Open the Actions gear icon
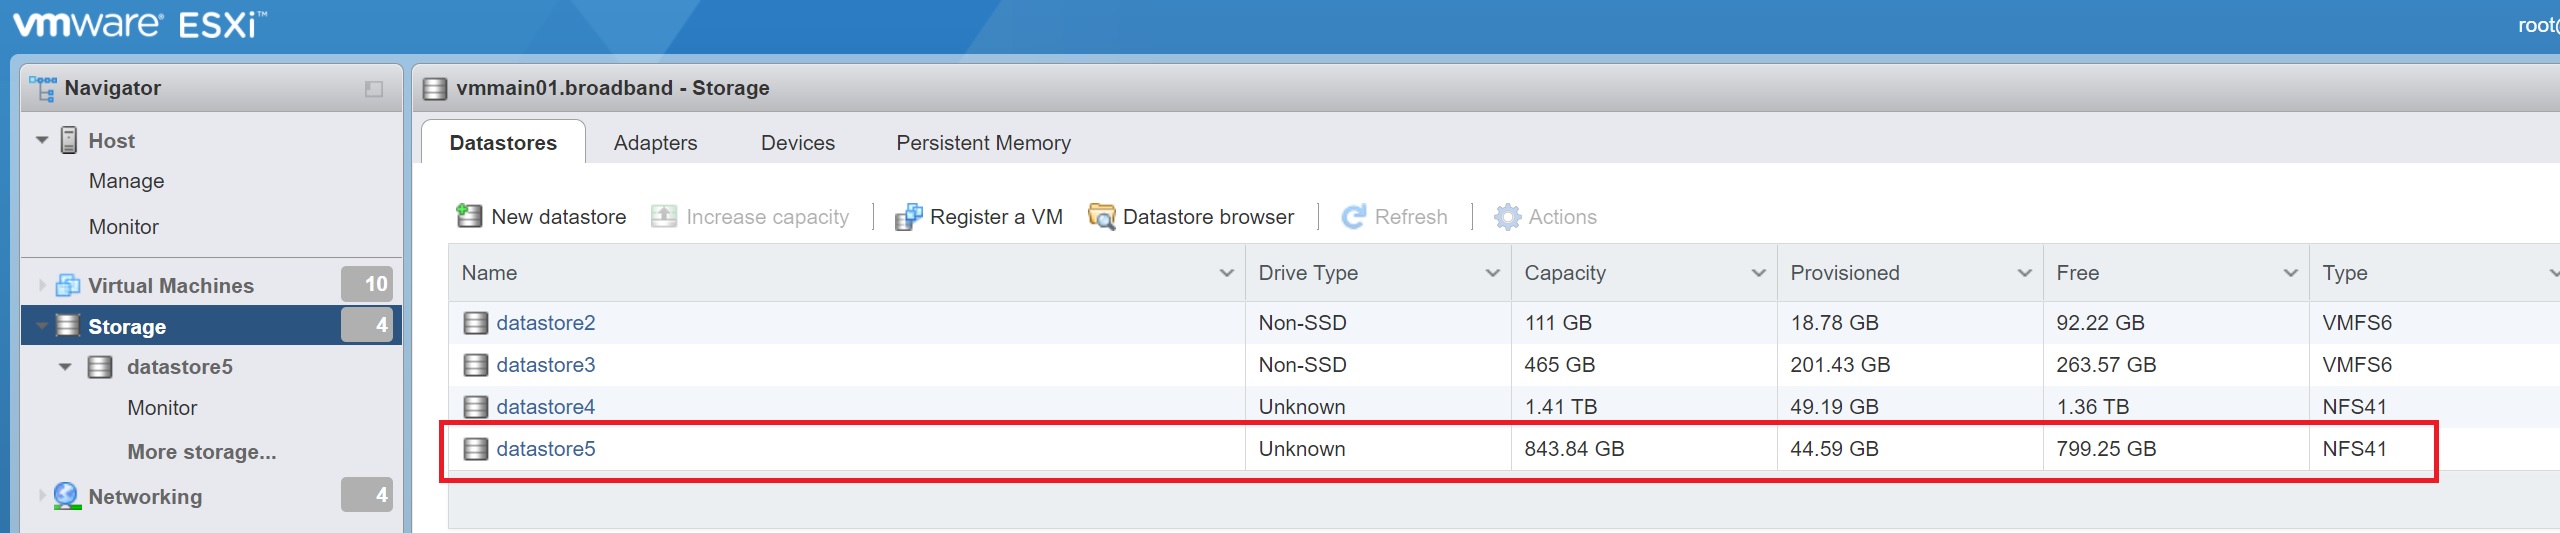Image resolution: width=2560 pixels, height=533 pixels. [1507, 217]
